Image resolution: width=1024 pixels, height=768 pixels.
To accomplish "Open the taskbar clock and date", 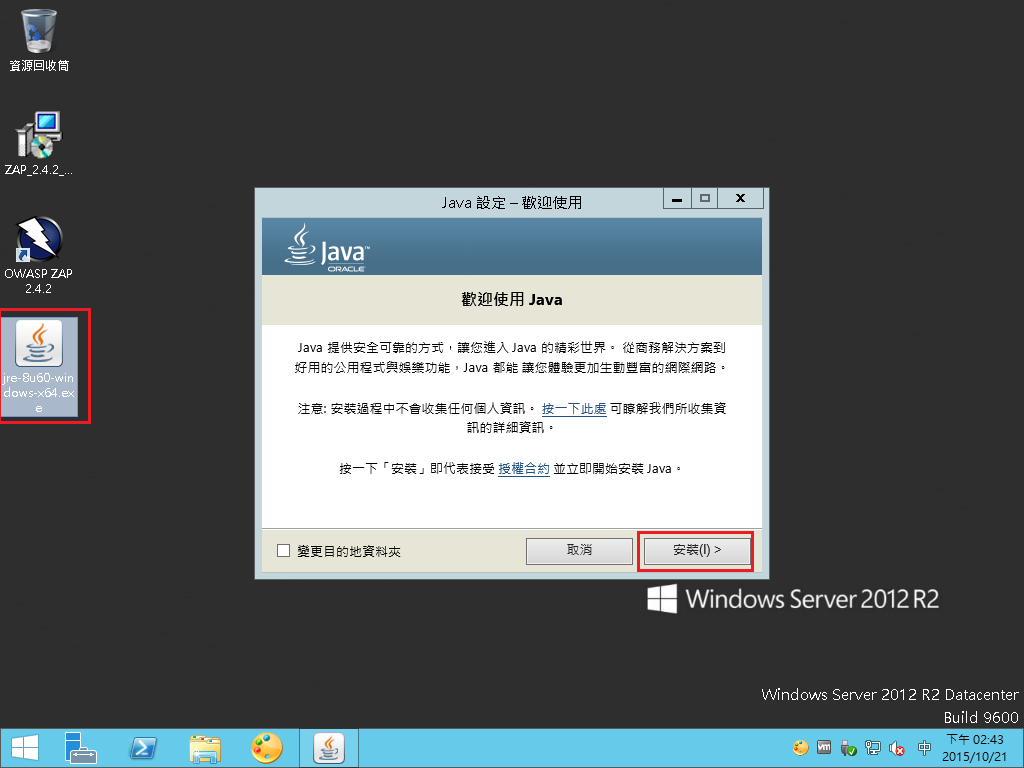I will (974, 748).
